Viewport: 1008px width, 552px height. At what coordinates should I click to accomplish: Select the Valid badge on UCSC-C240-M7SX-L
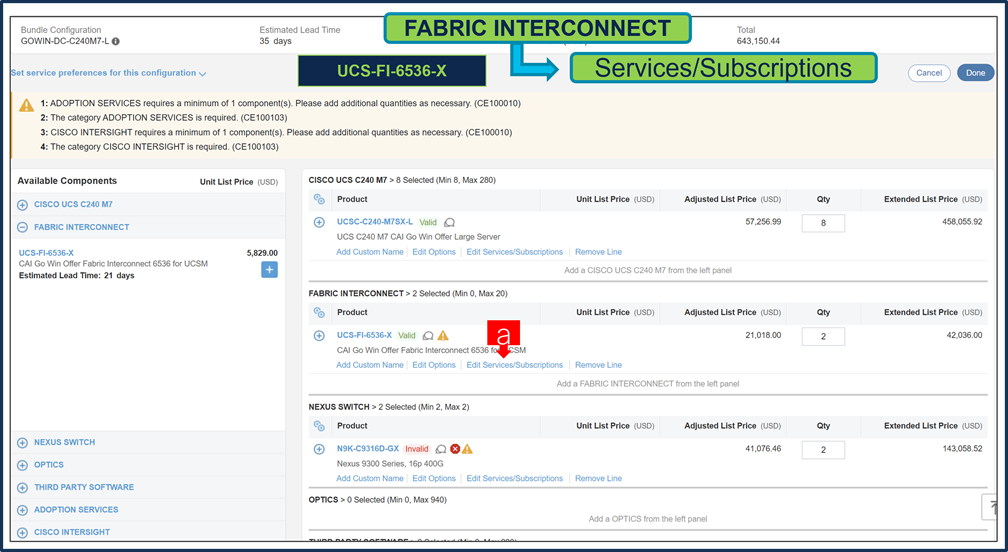click(428, 222)
